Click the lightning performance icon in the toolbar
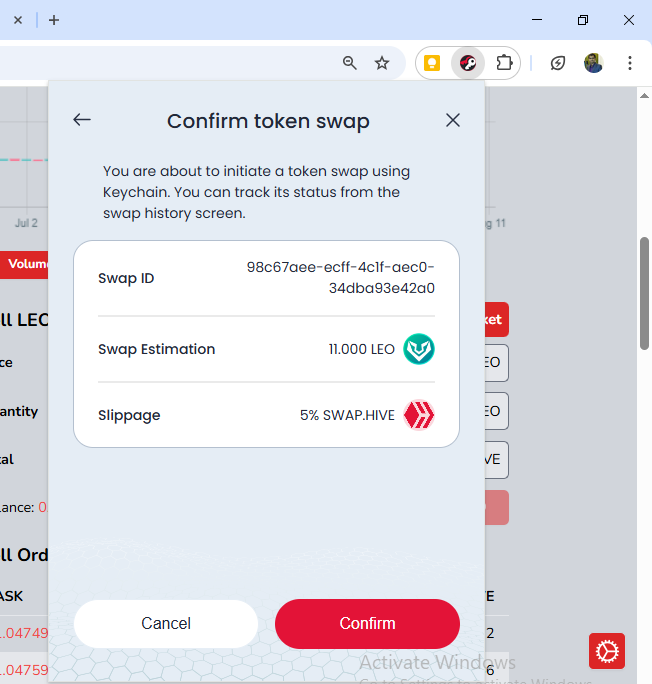 click(x=557, y=63)
